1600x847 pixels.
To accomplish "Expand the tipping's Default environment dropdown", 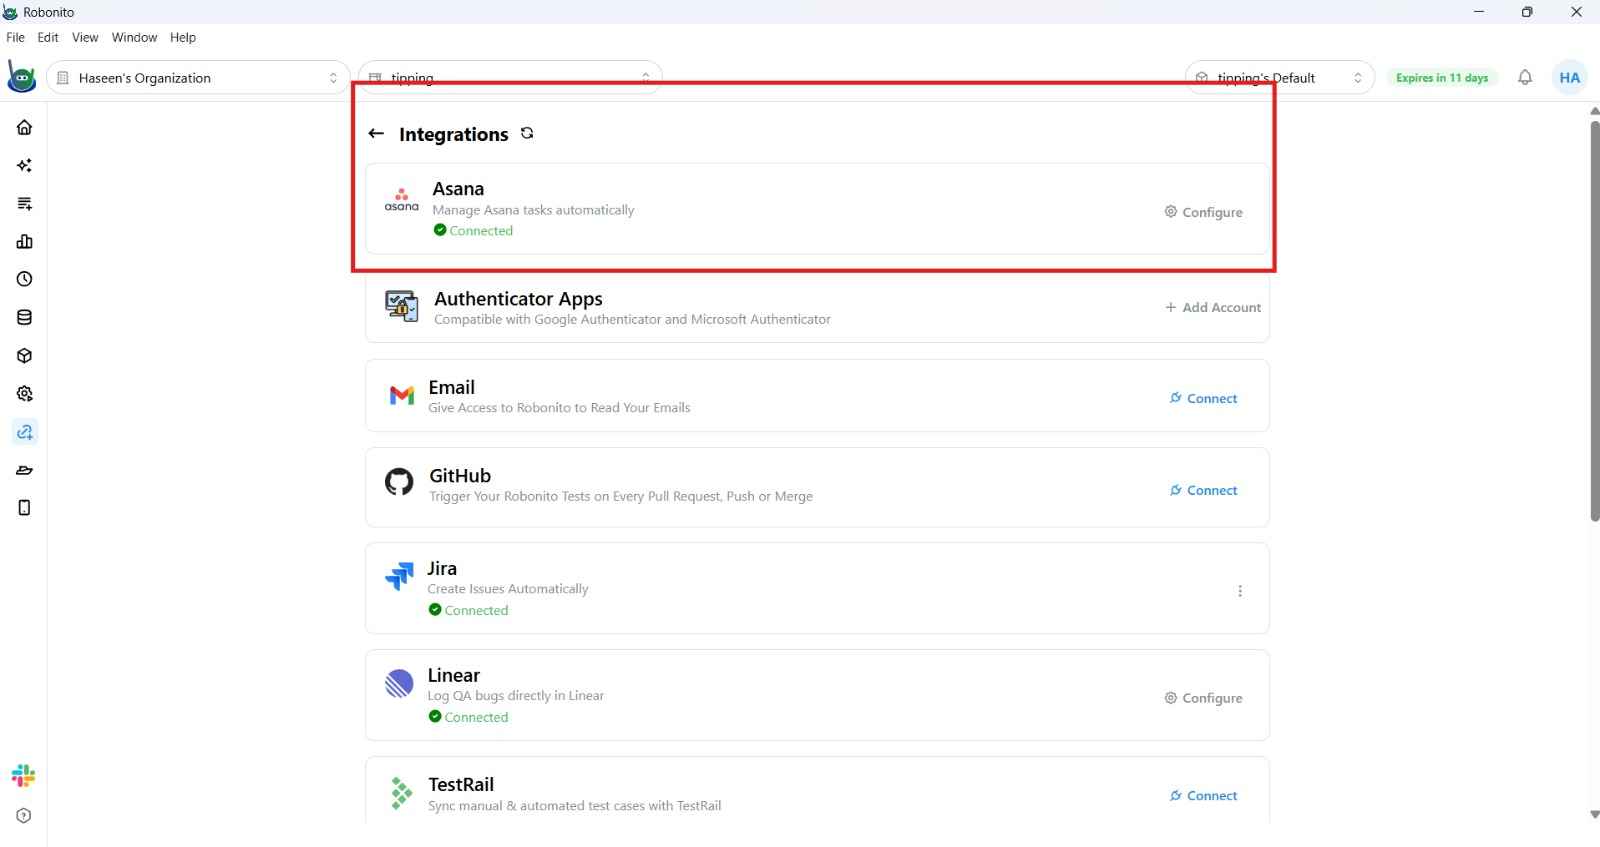I will pyautogui.click(x=1280, y=77).
